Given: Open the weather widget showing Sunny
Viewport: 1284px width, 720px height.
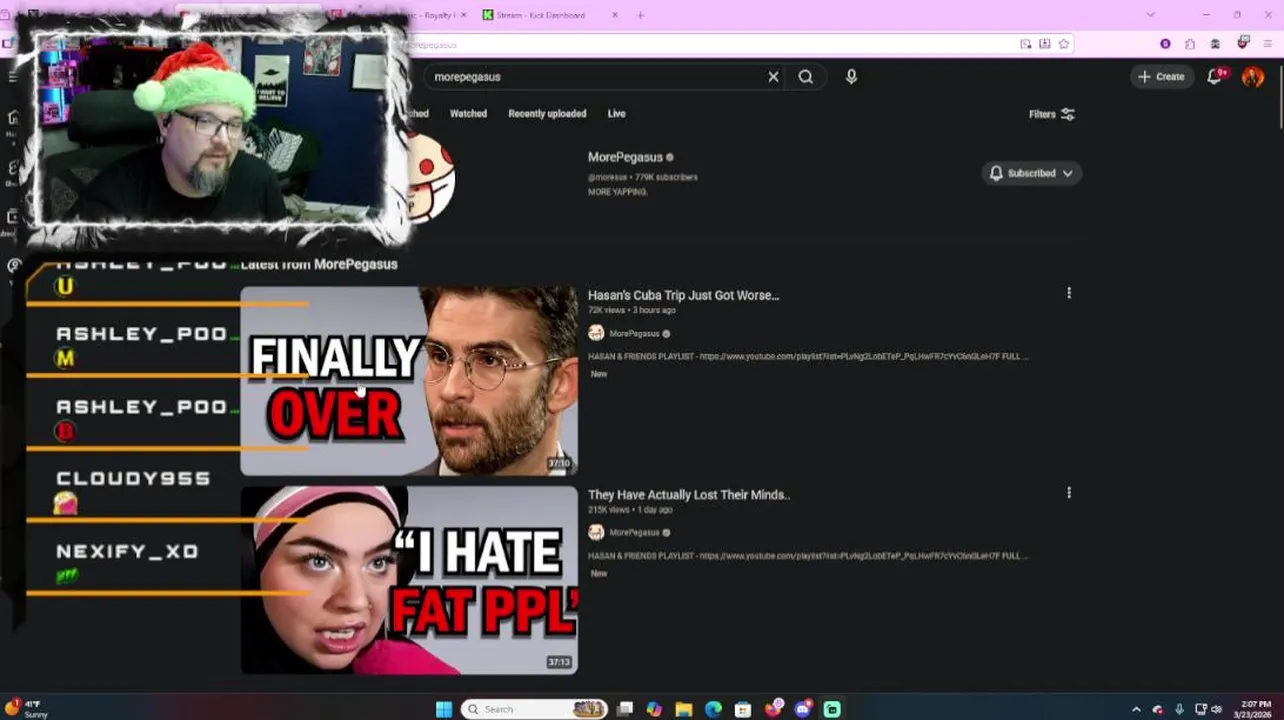Looking at the screenshot, I should coord(26,709).
